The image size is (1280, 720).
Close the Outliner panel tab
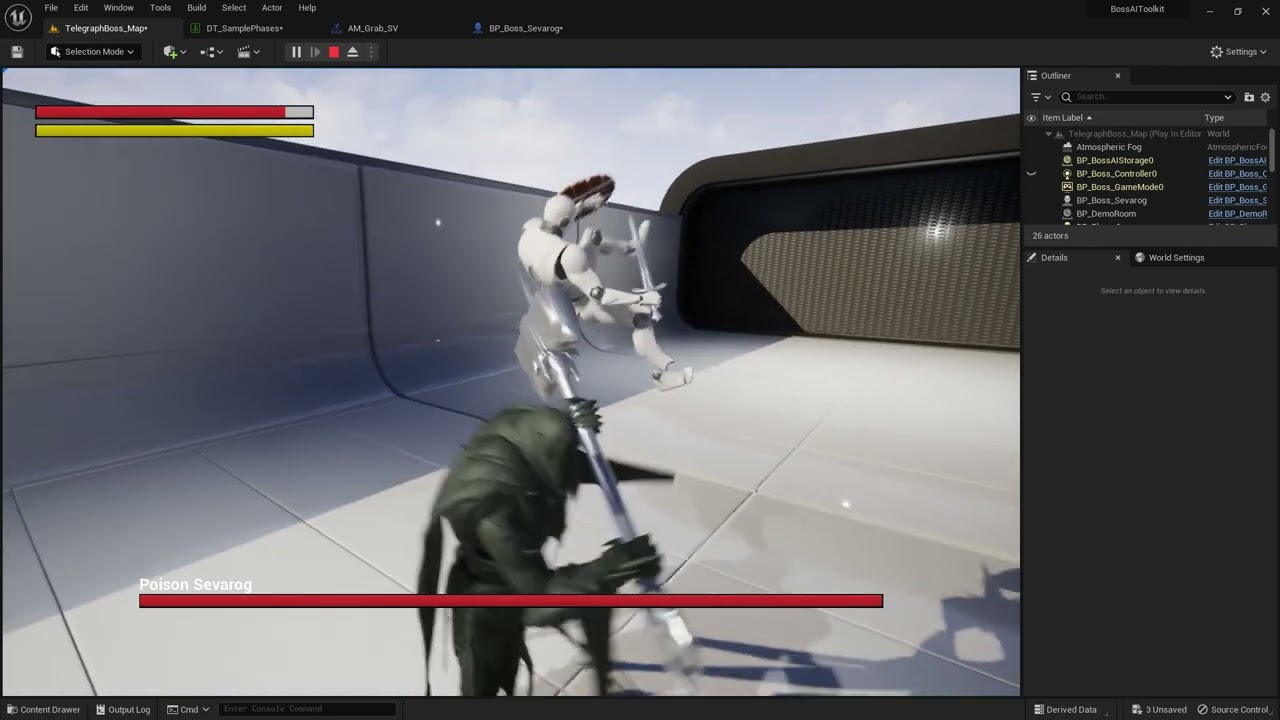tap(1118, 76)
